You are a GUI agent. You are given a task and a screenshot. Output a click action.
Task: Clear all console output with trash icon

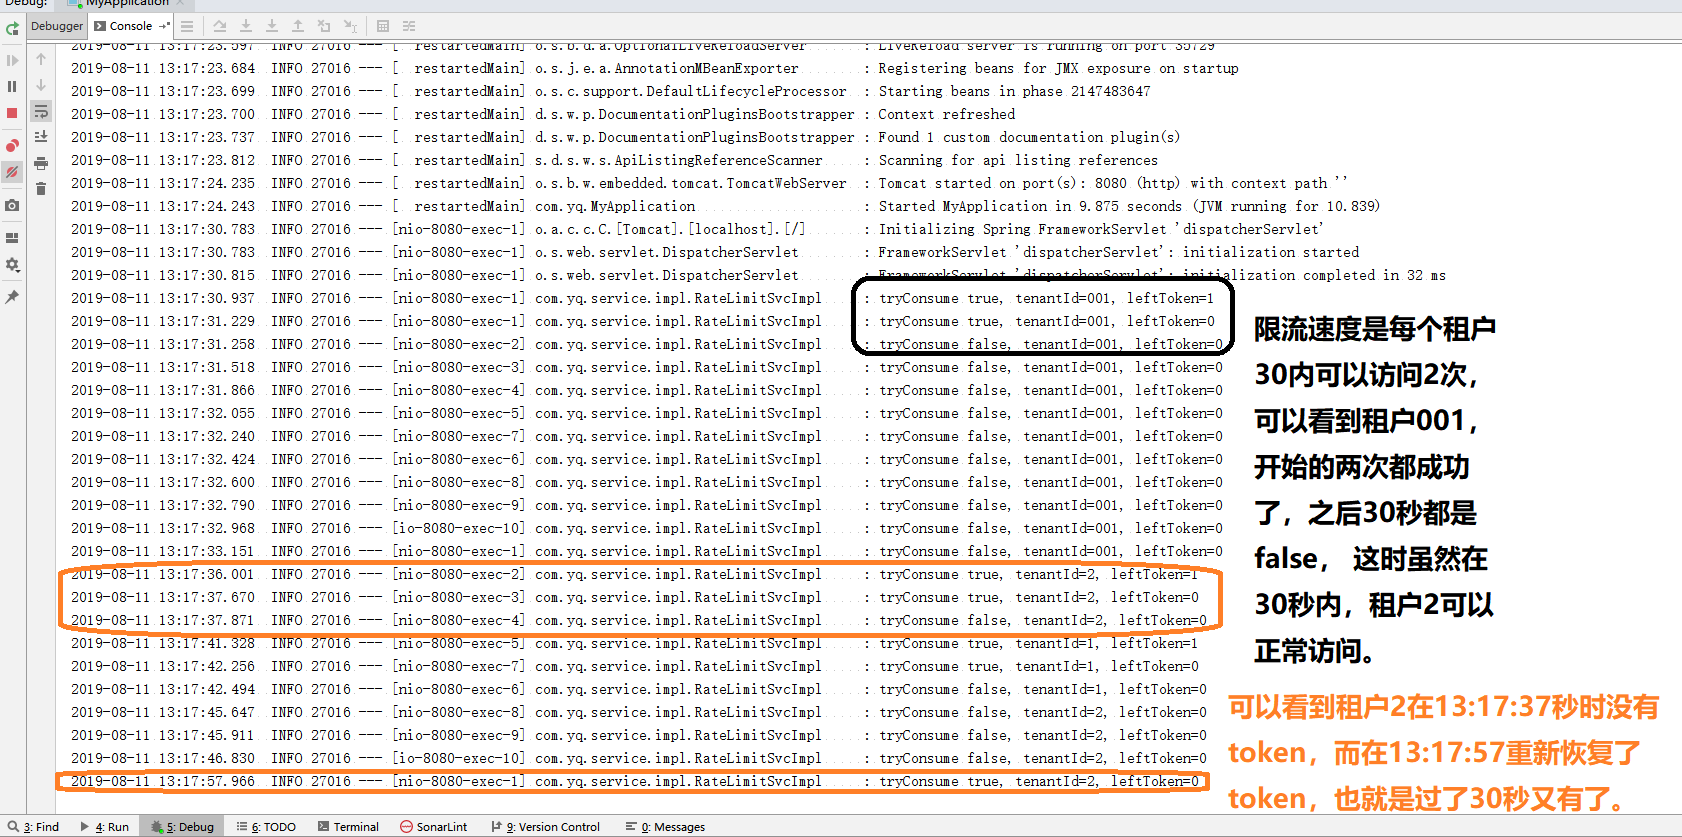pos(41,189)
